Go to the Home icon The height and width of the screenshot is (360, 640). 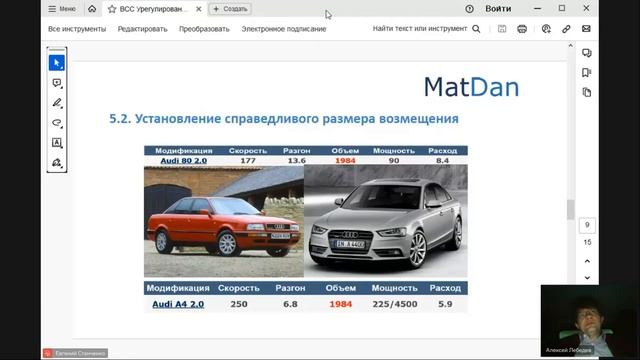92,9
